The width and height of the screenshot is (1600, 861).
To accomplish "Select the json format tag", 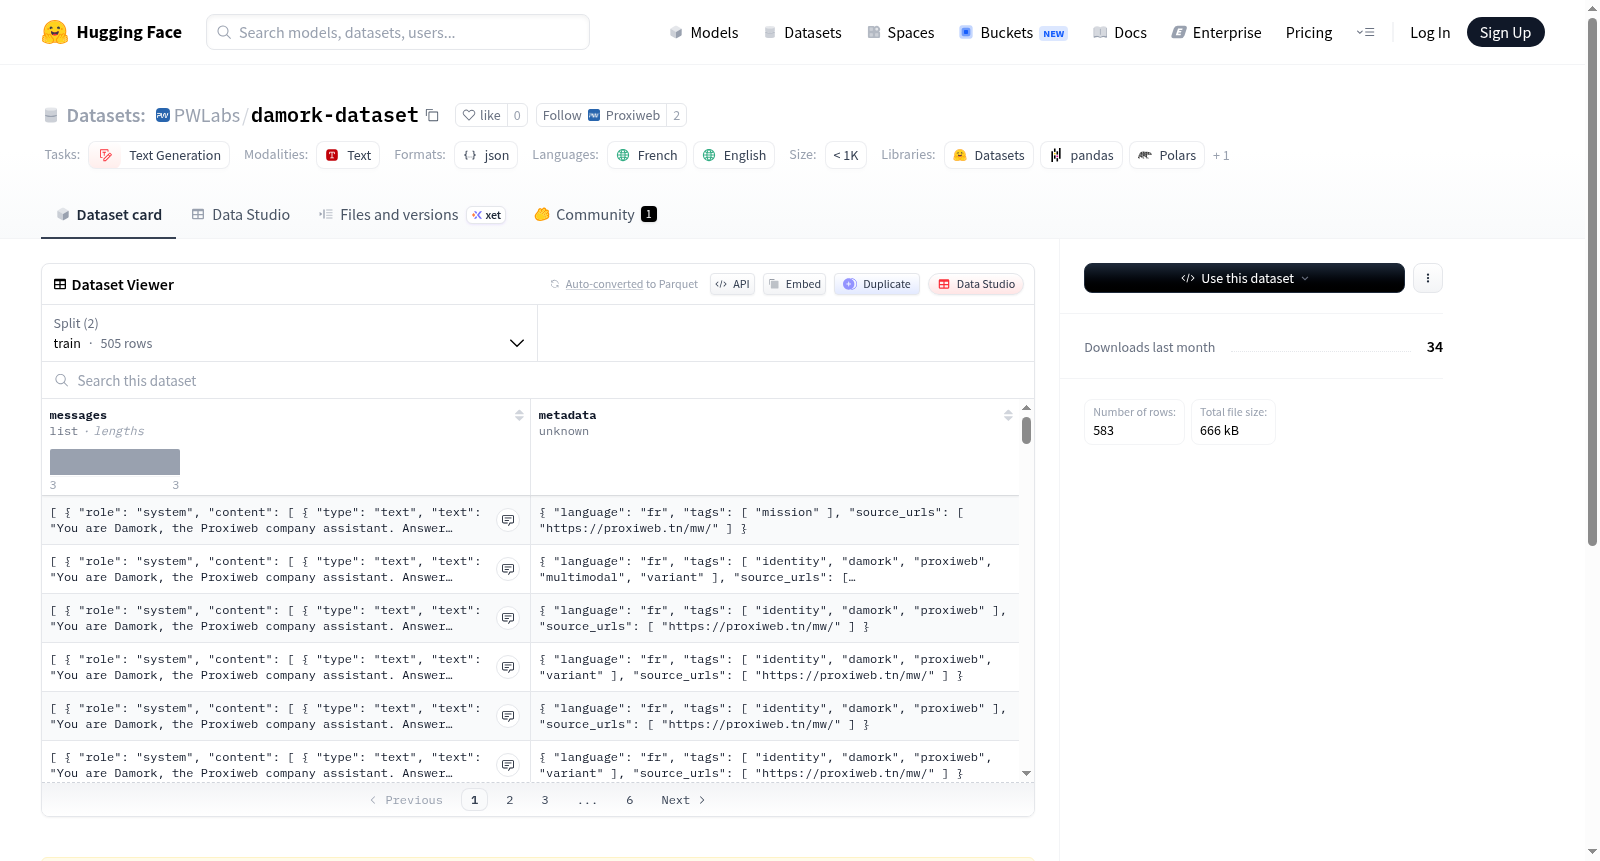I will [486, 155].
